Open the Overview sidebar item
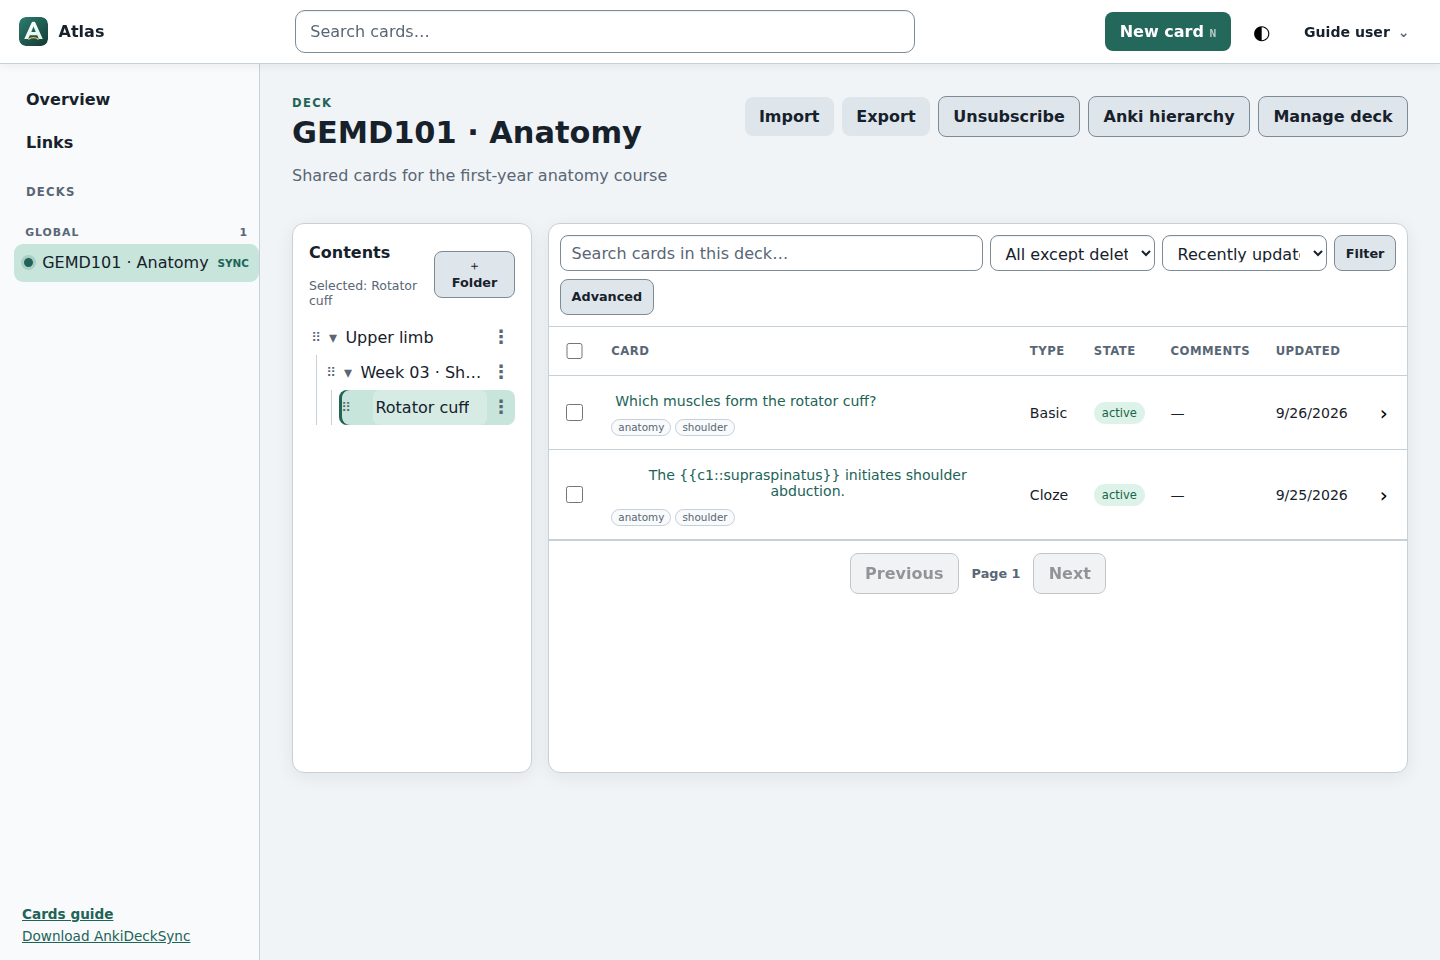The image size is (1440, 960). pos(68,99)
